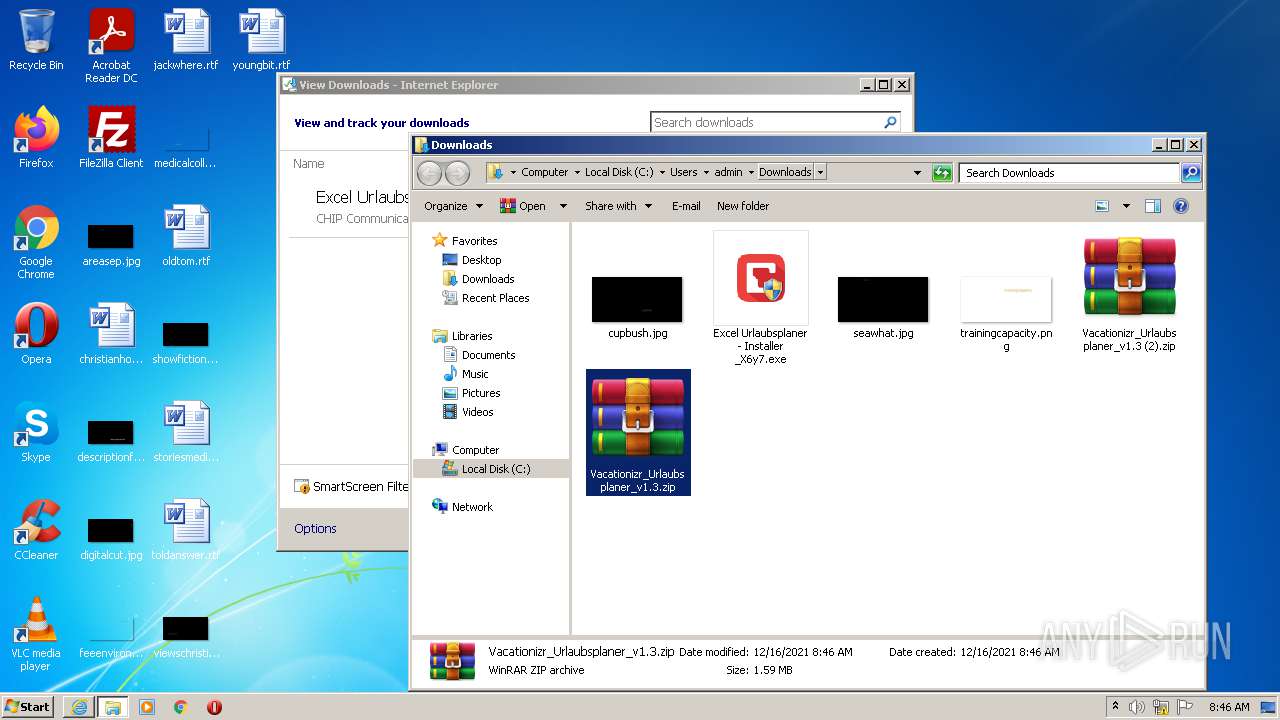Viewport: 1280px width, 720px height.
Task: Open Explorer help question mark icon
Action: (x=1181, y=206)
